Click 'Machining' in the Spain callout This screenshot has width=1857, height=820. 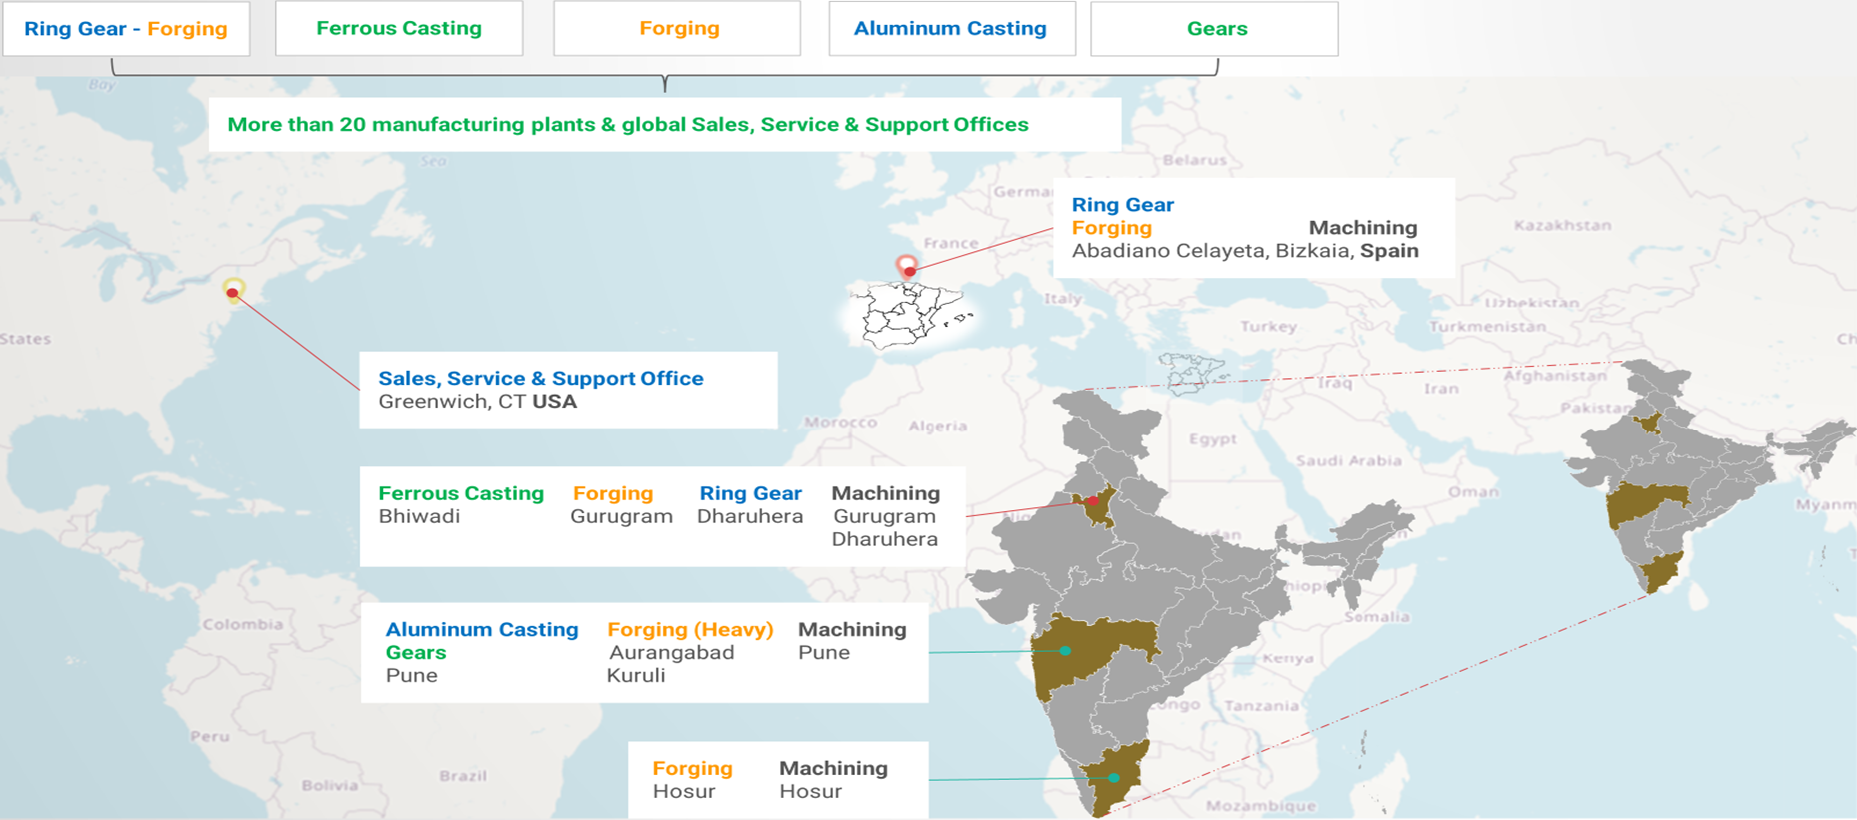[x=1363, y=228]
